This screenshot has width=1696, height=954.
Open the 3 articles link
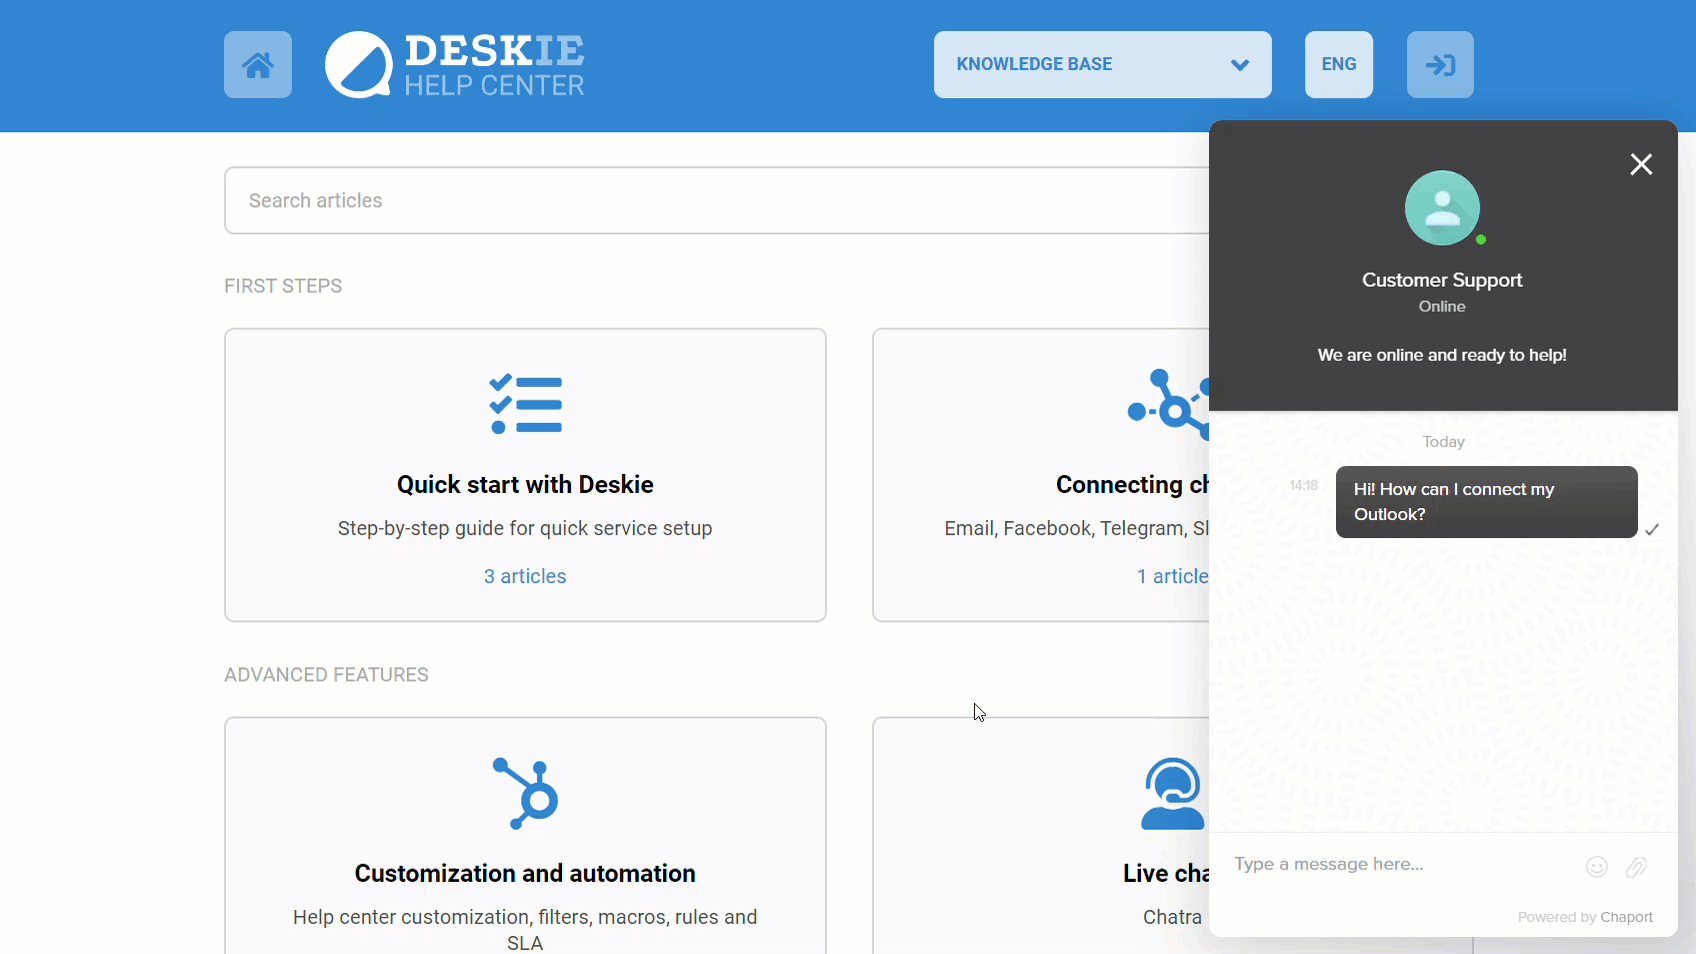525,576
